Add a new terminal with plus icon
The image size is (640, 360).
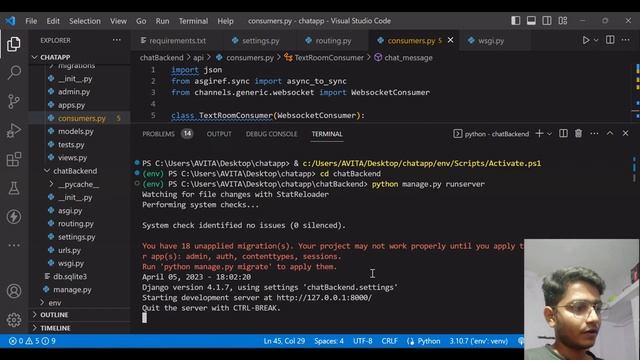point(539,133)
